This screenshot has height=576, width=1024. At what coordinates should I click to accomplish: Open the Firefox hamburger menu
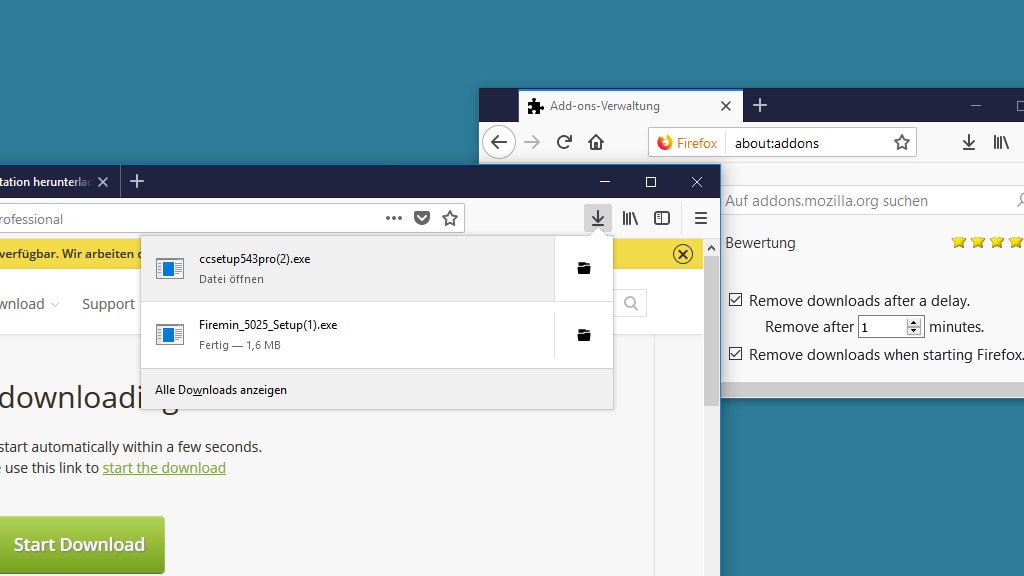[x=701, y=218]
